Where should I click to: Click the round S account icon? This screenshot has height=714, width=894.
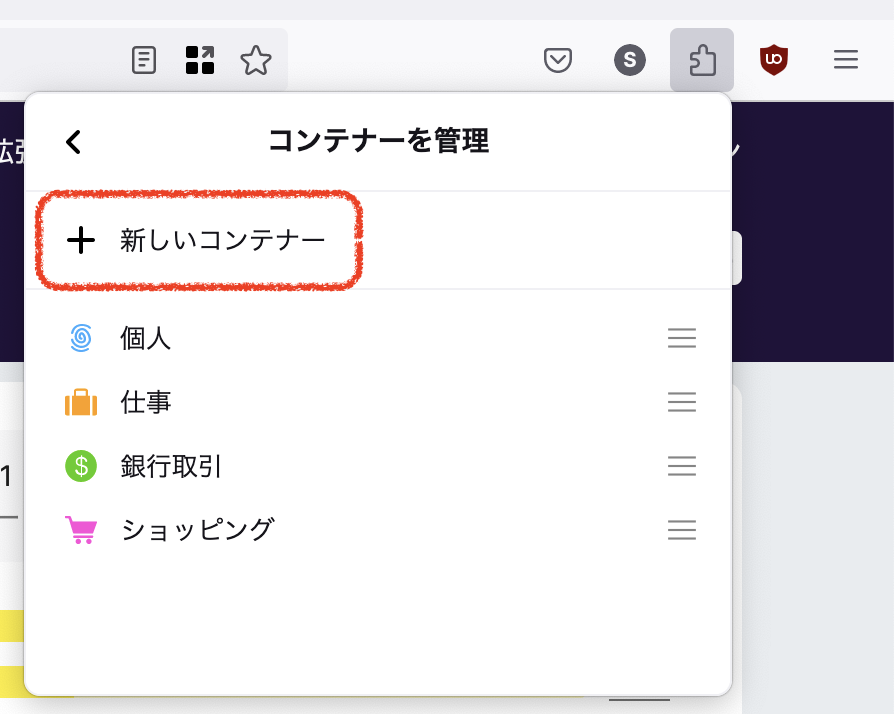[x=629, y=60]
